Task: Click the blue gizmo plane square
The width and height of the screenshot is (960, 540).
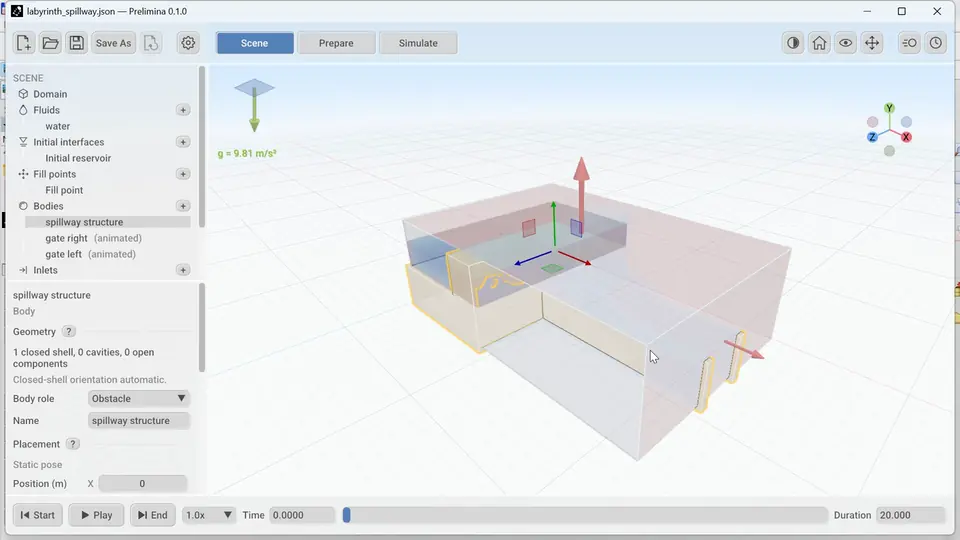Action: pyautogui.click(x=576, y=228)
